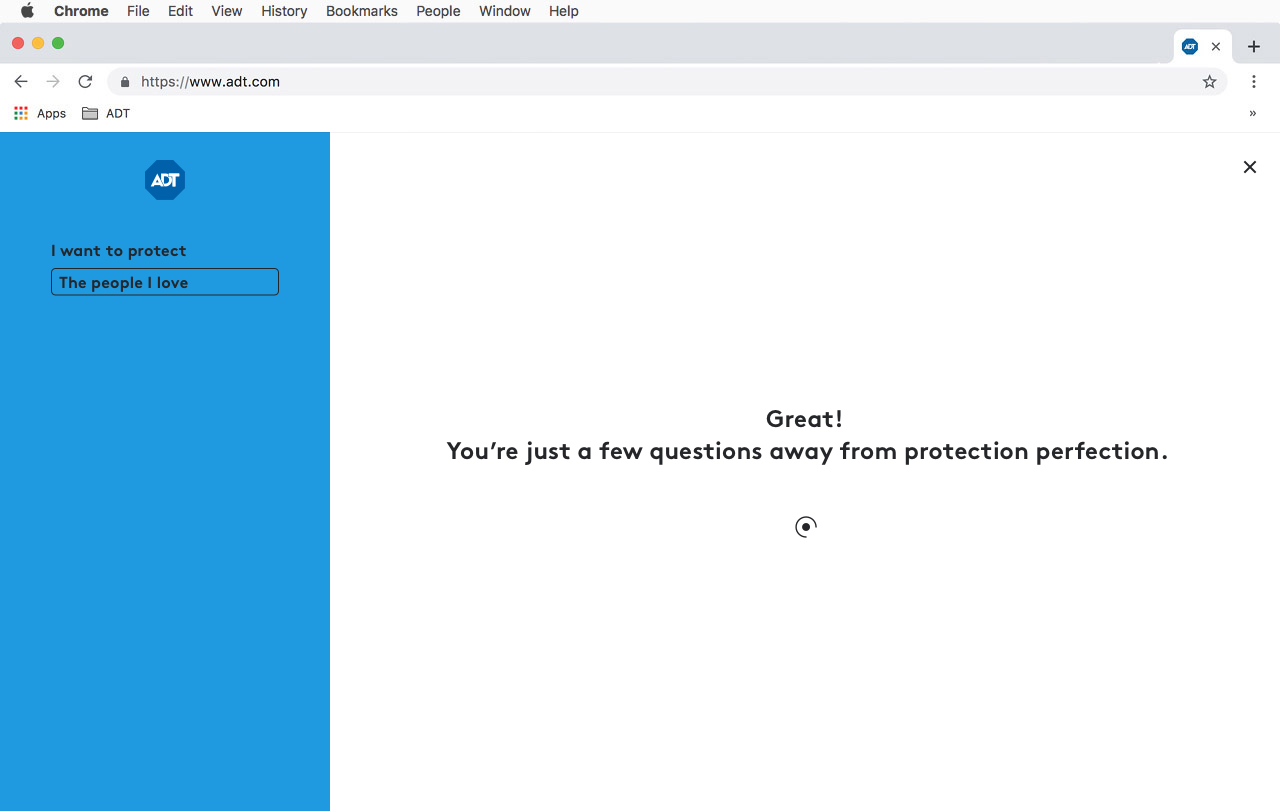Open the People menu
This screenshot has height=811, width=1280.
(438, 11)
